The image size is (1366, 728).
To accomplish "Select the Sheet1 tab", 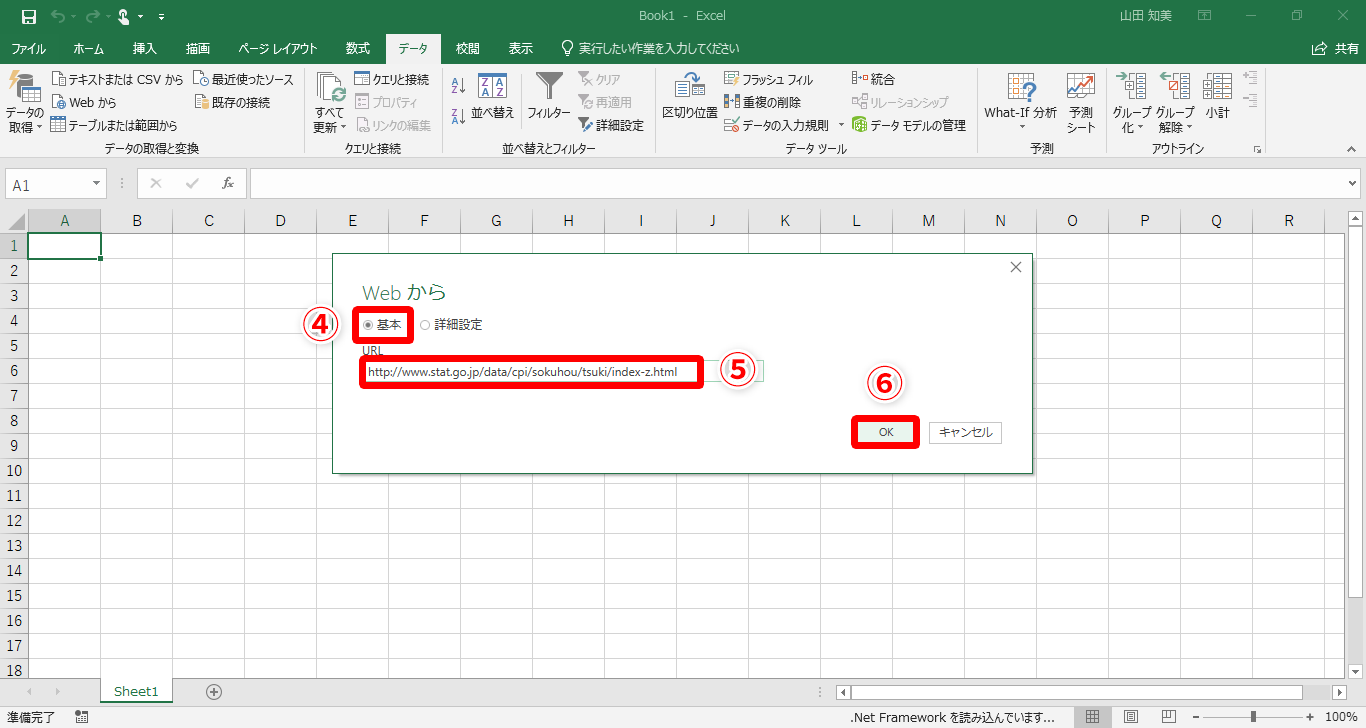I will (137, 692).
